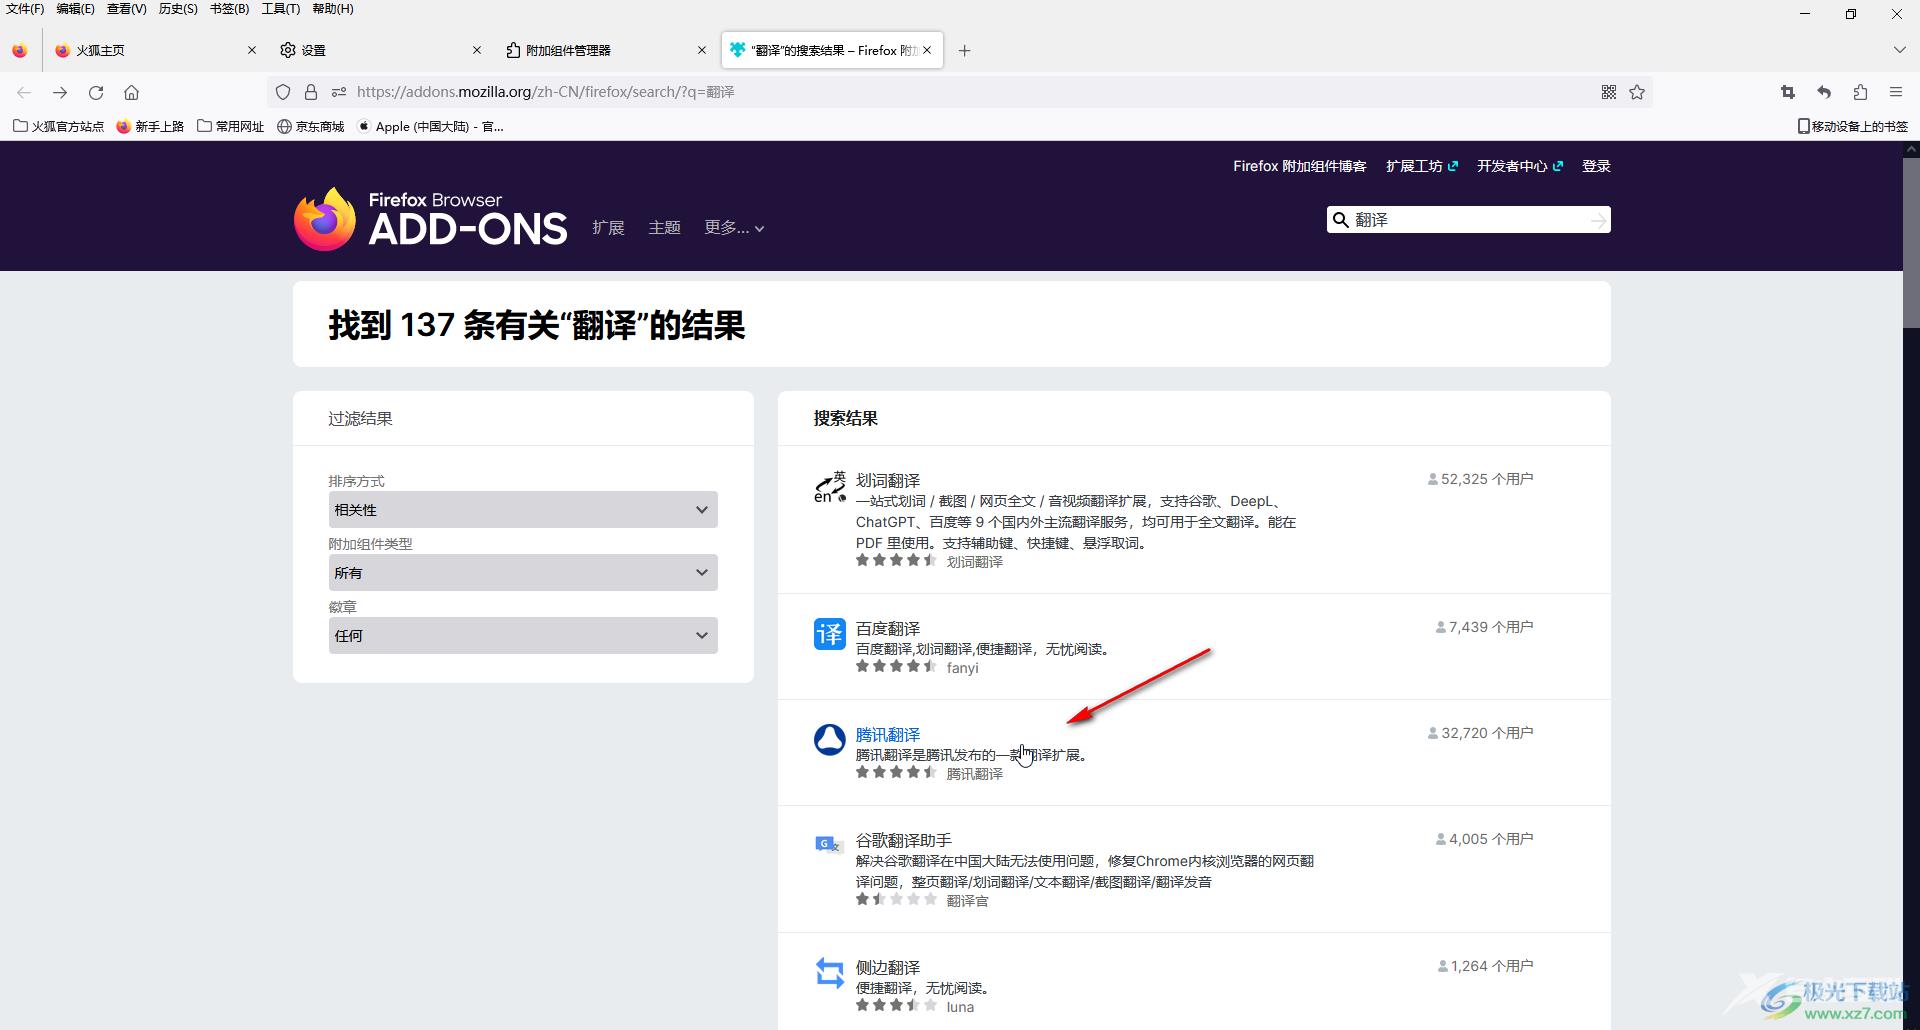Screen dimensions: 1920x1030
Task: Click the undo arrow toolbar icon
Action: tap(1824, 92)
